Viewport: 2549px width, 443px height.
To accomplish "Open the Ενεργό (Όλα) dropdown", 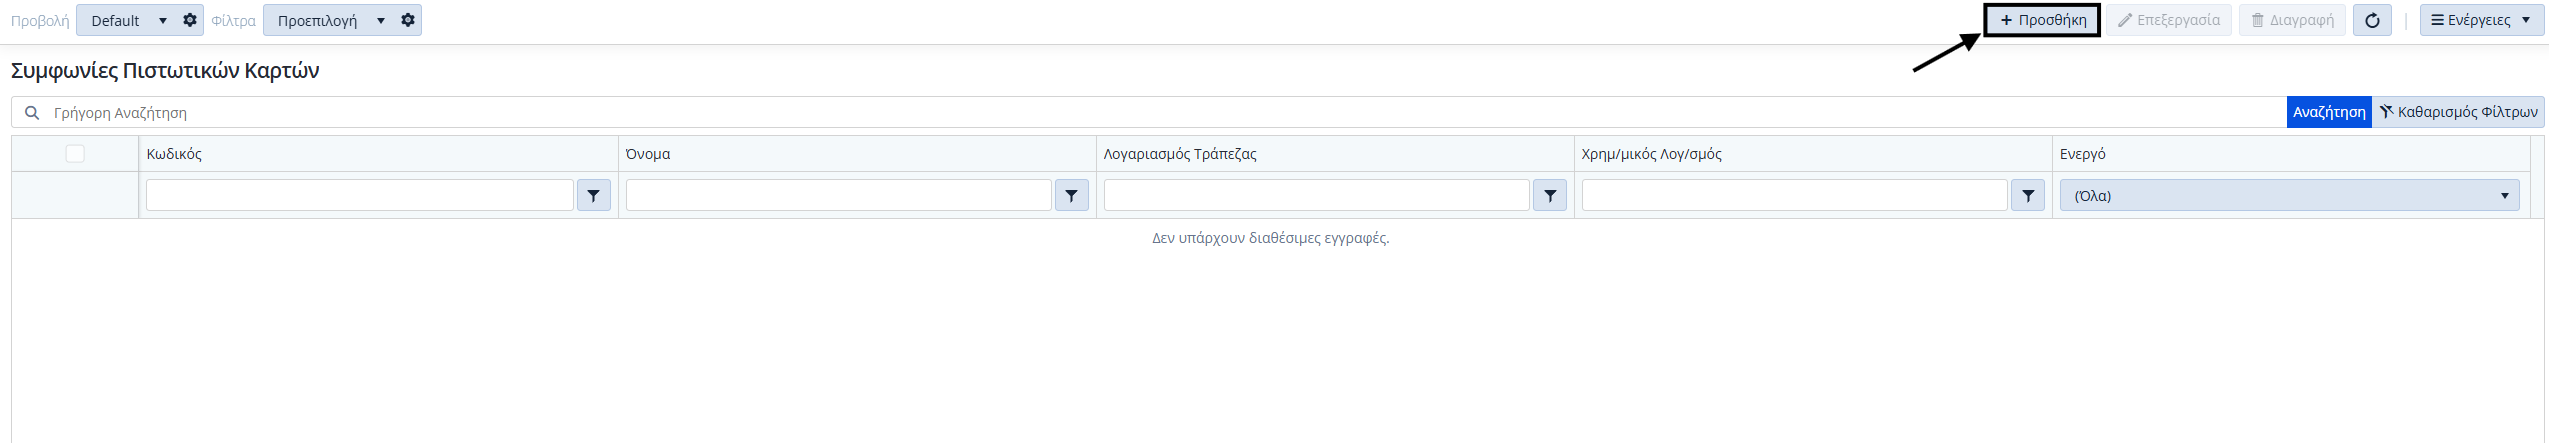I will coord(2289,196).
